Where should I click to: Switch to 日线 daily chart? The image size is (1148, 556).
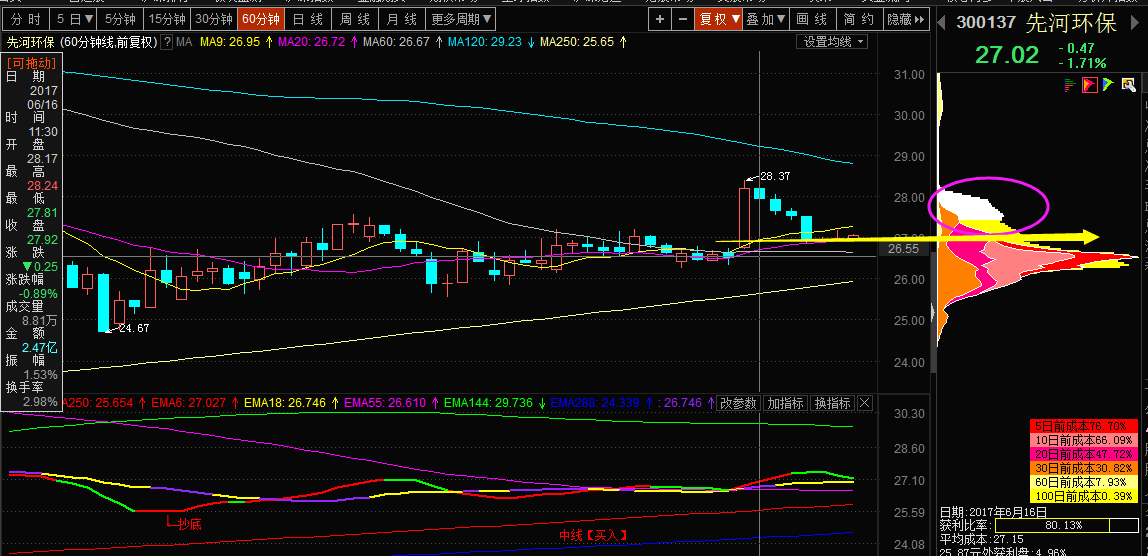(x=308, y=19)
